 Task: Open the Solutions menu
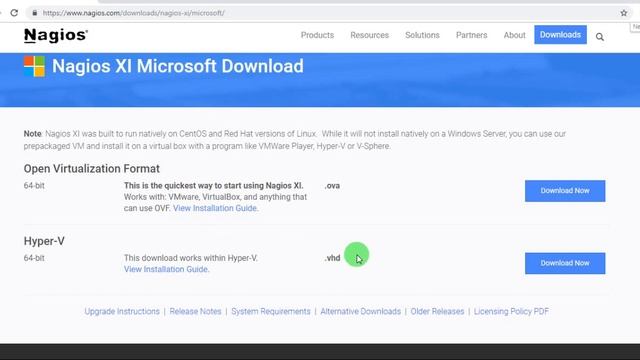pyautogui.click(x=422, y=35)
